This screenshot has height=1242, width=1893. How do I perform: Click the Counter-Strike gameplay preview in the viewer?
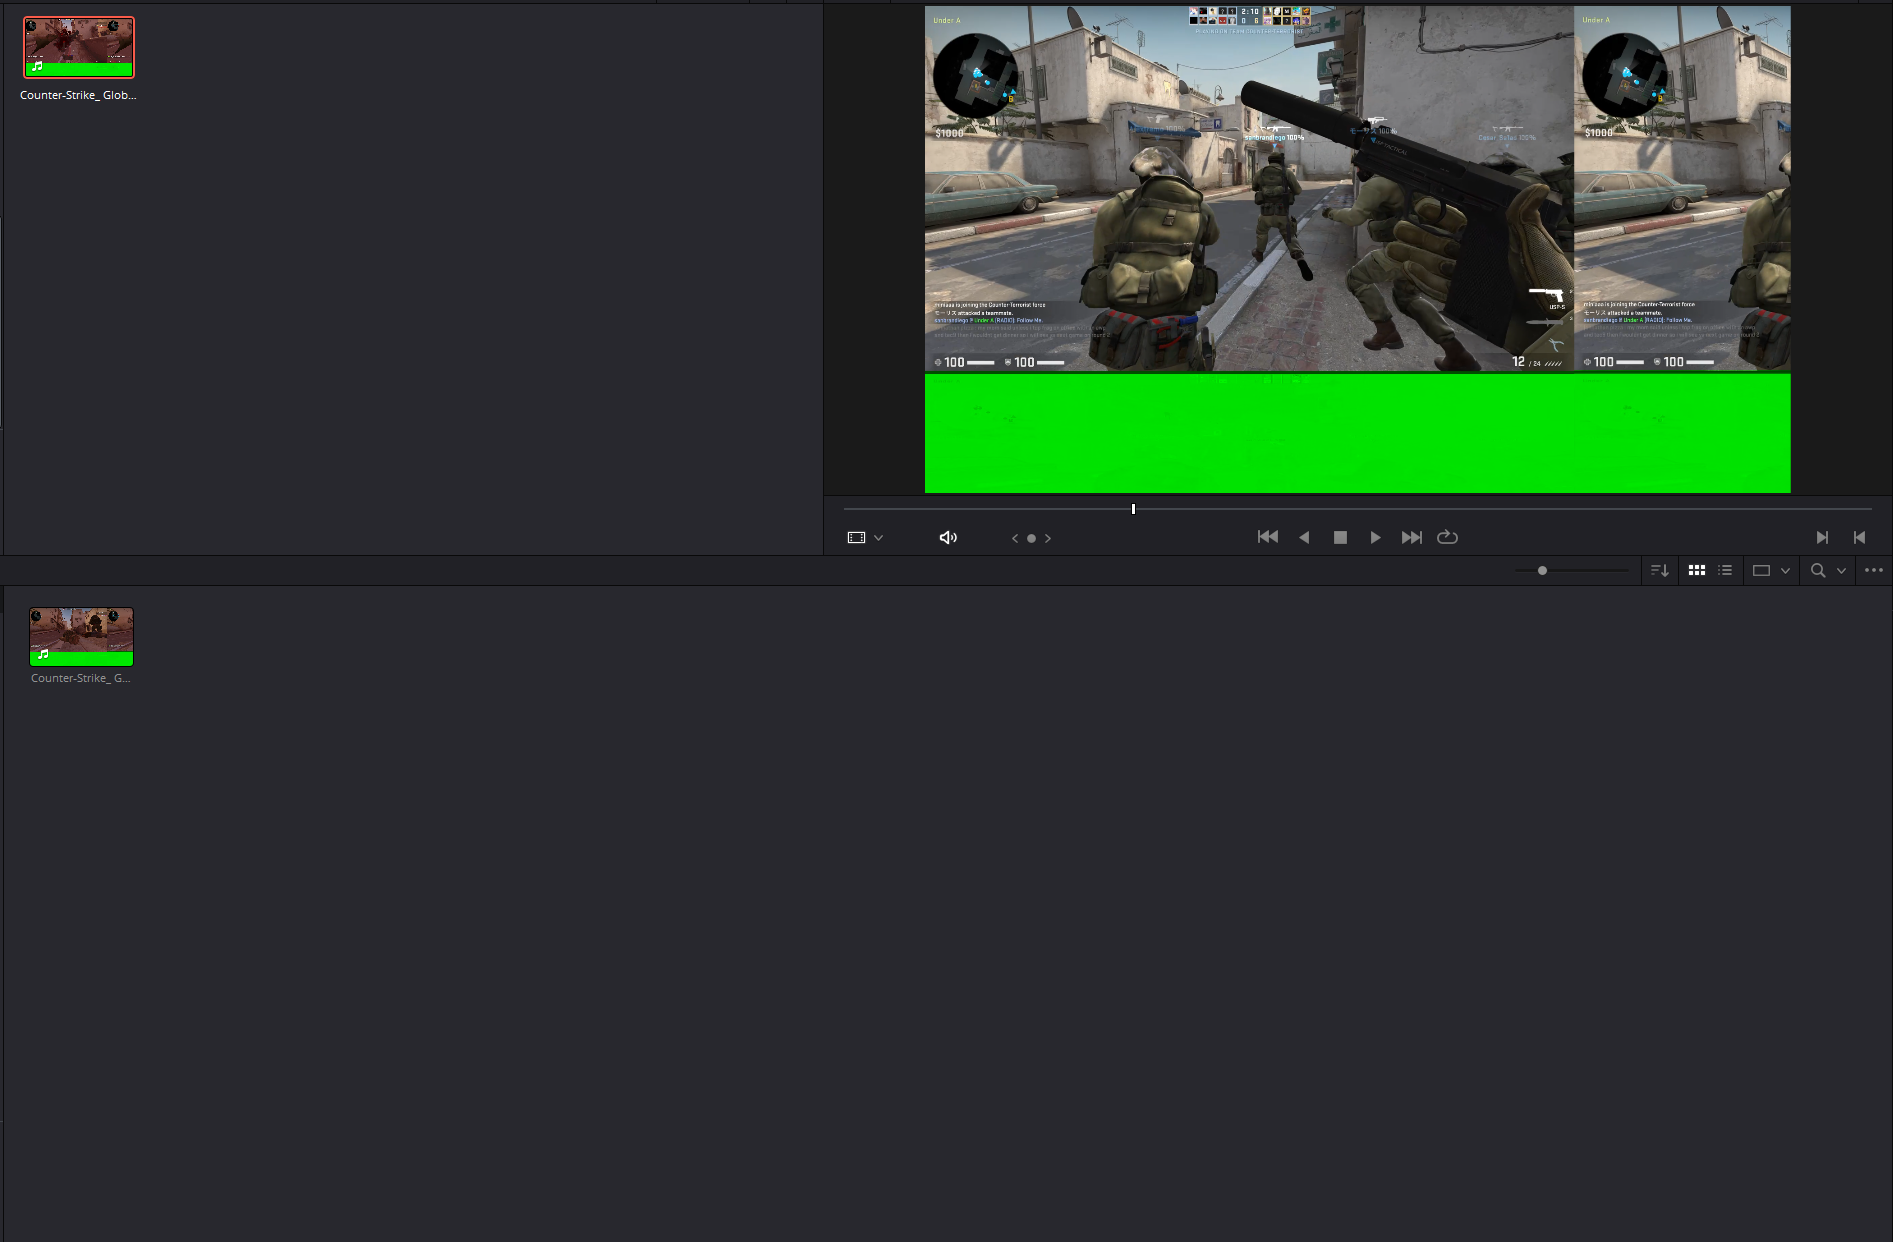[x=1357, y=249]
